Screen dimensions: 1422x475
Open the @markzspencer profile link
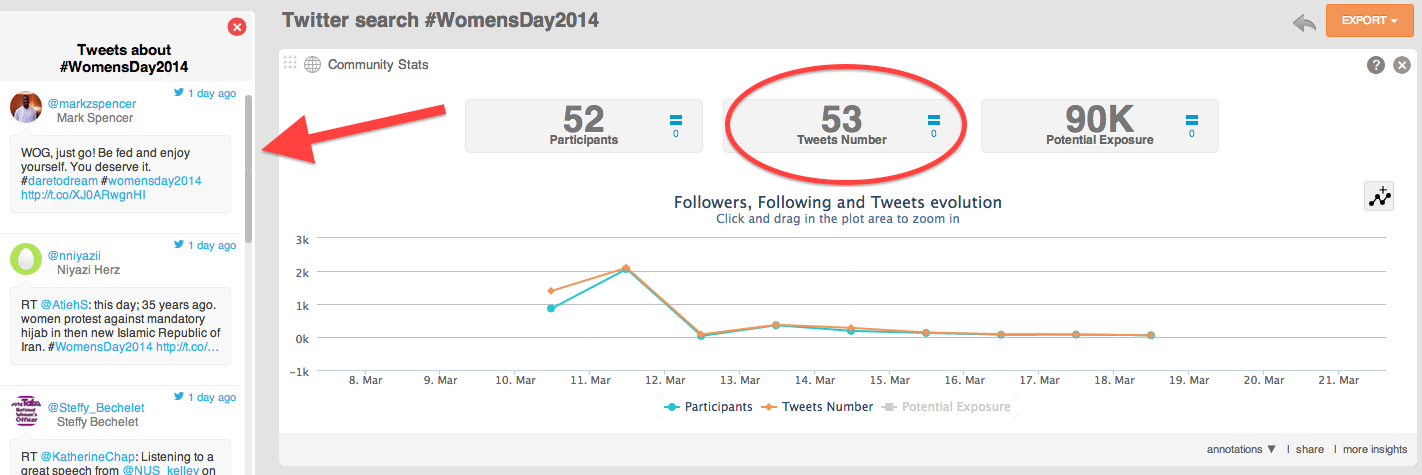[92, 103]
